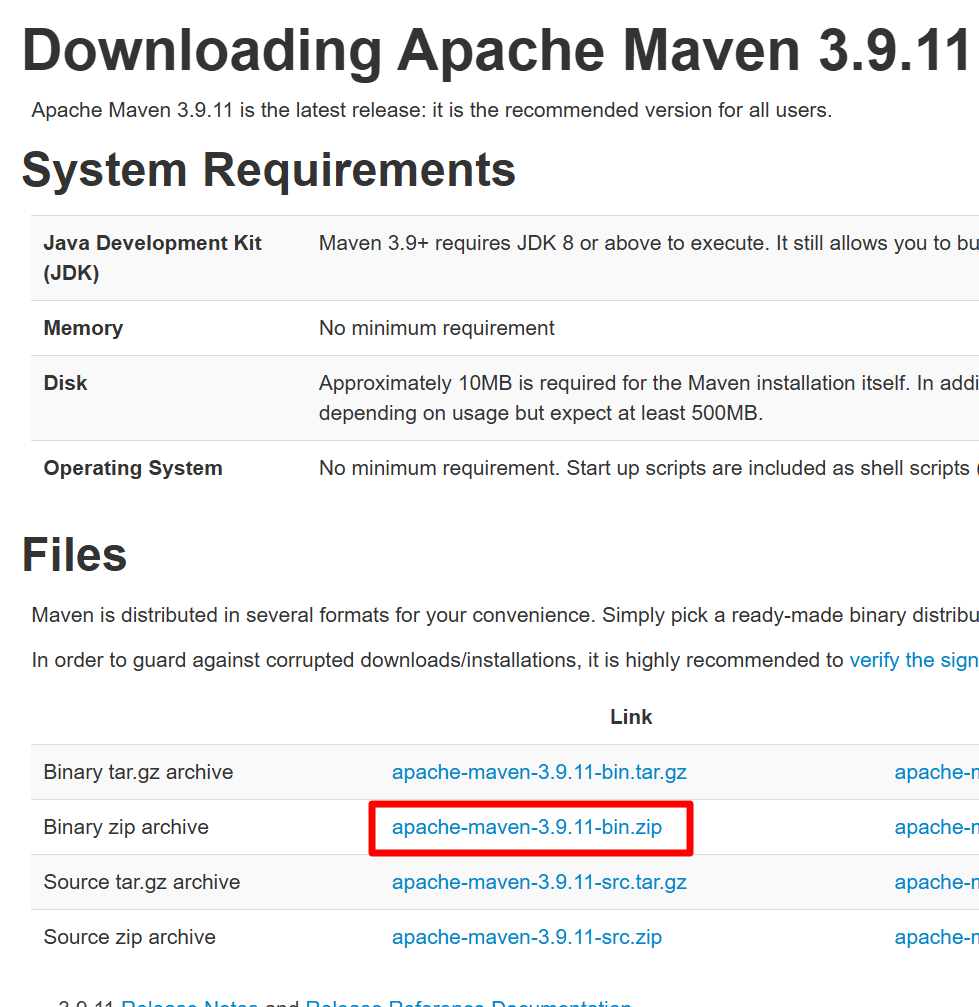Click the 'Start up scripts are included' text

(772, 468)
